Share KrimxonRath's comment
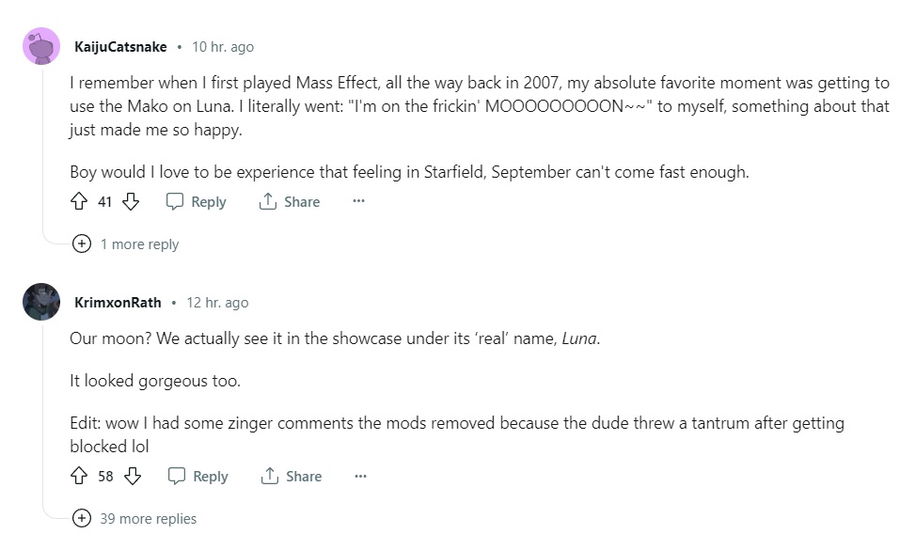 291,476
